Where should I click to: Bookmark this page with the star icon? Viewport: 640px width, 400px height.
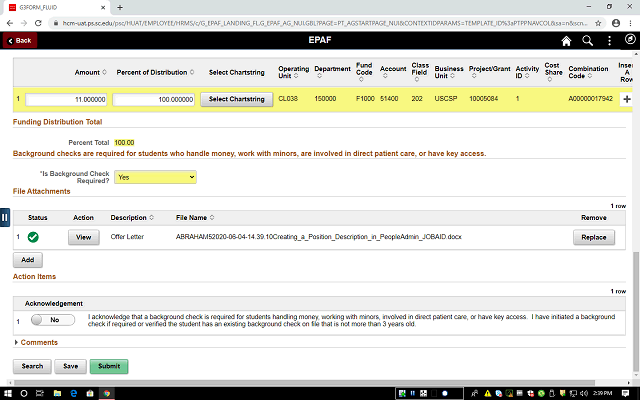click(598, 23)
